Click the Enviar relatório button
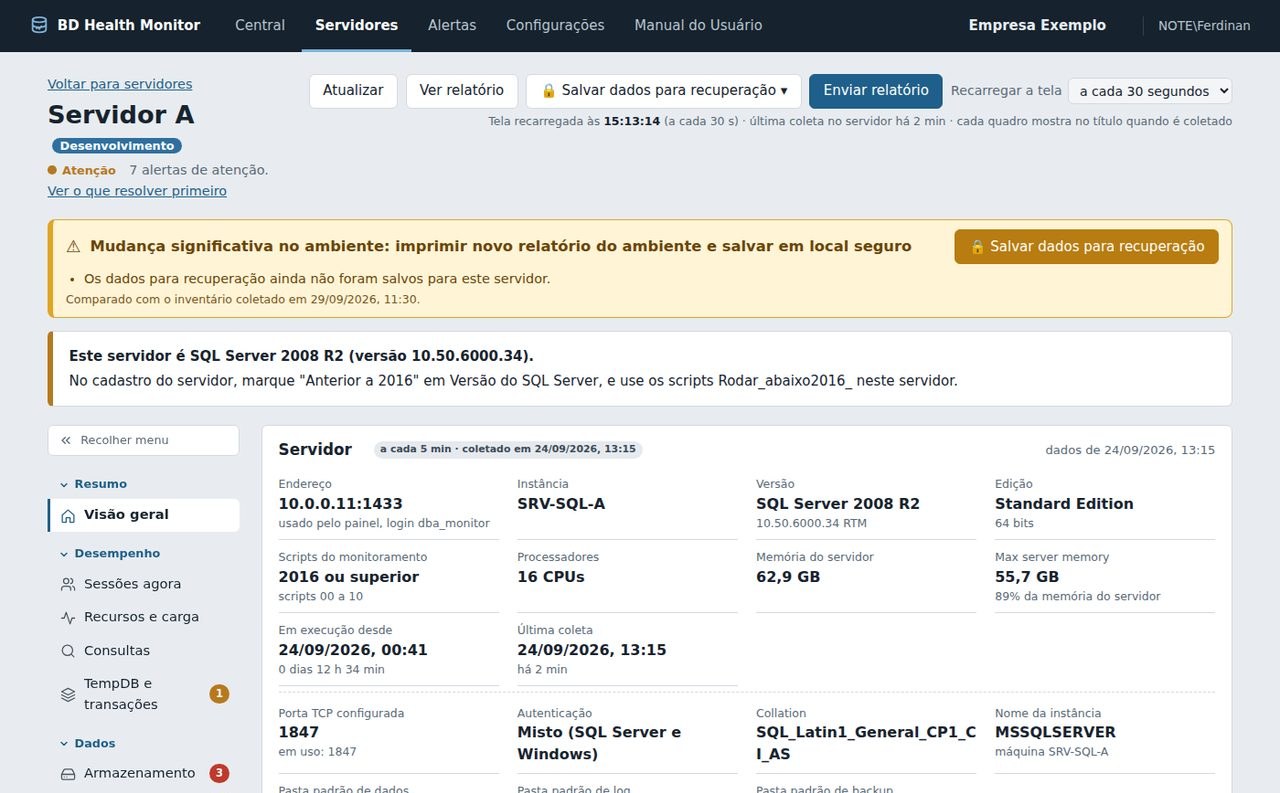This screenshot has height=793, width=1280. point(876,91)
